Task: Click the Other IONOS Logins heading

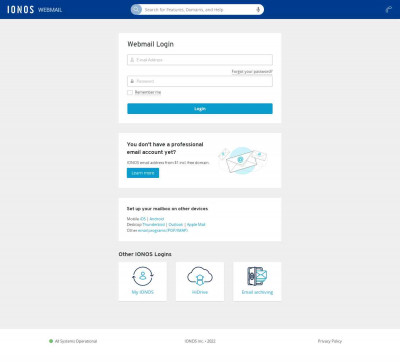Action: pos(145,254)
